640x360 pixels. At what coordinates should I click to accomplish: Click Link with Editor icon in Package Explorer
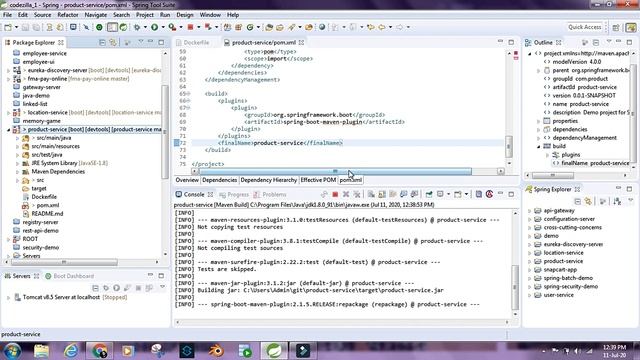click(113, 42)
